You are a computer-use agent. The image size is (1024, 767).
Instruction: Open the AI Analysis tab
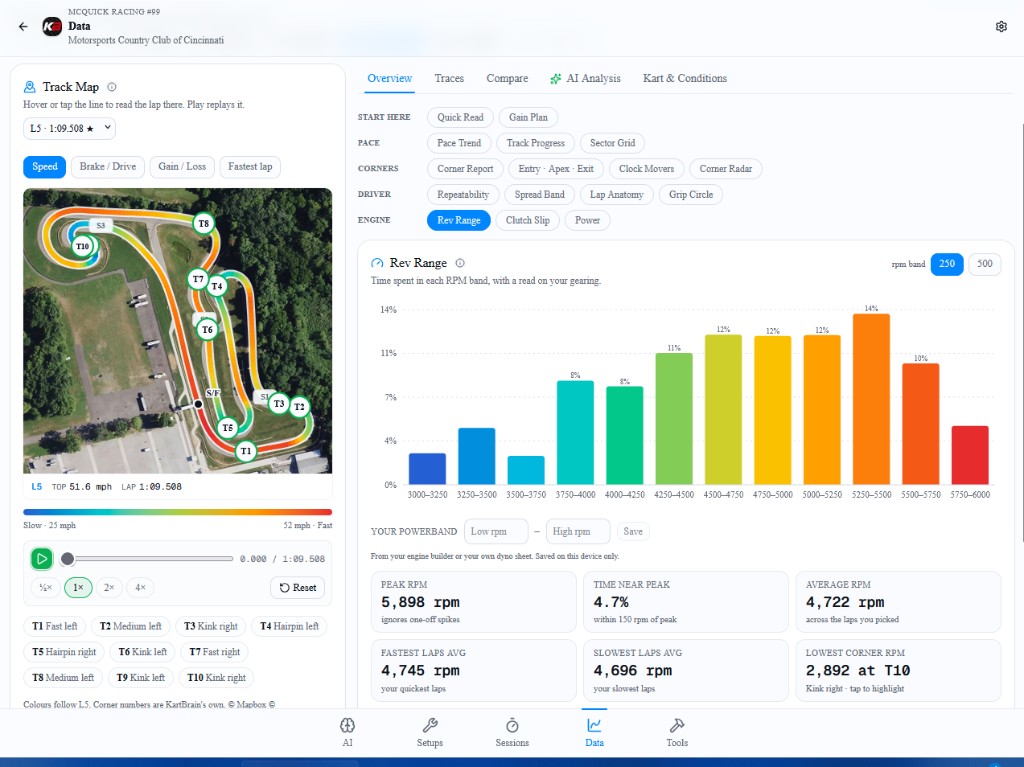[585, 78]
